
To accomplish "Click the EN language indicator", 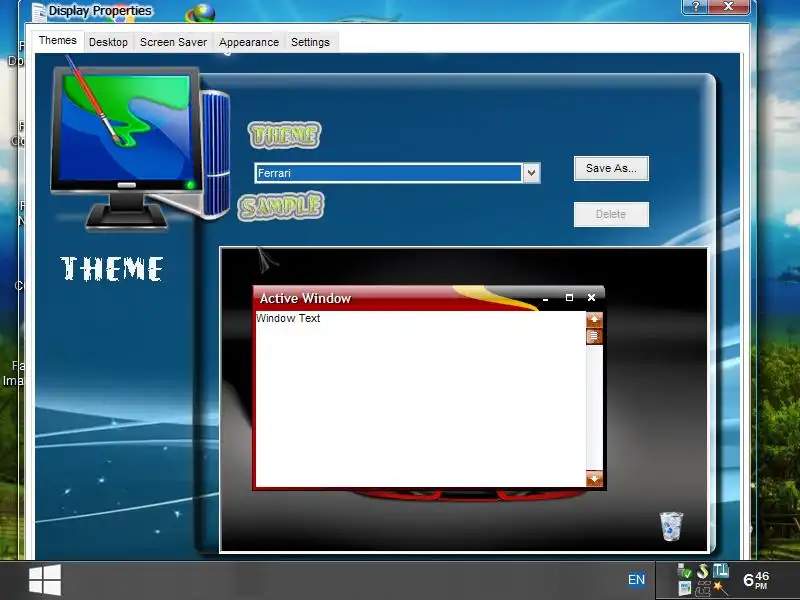I will pos(636,580).
